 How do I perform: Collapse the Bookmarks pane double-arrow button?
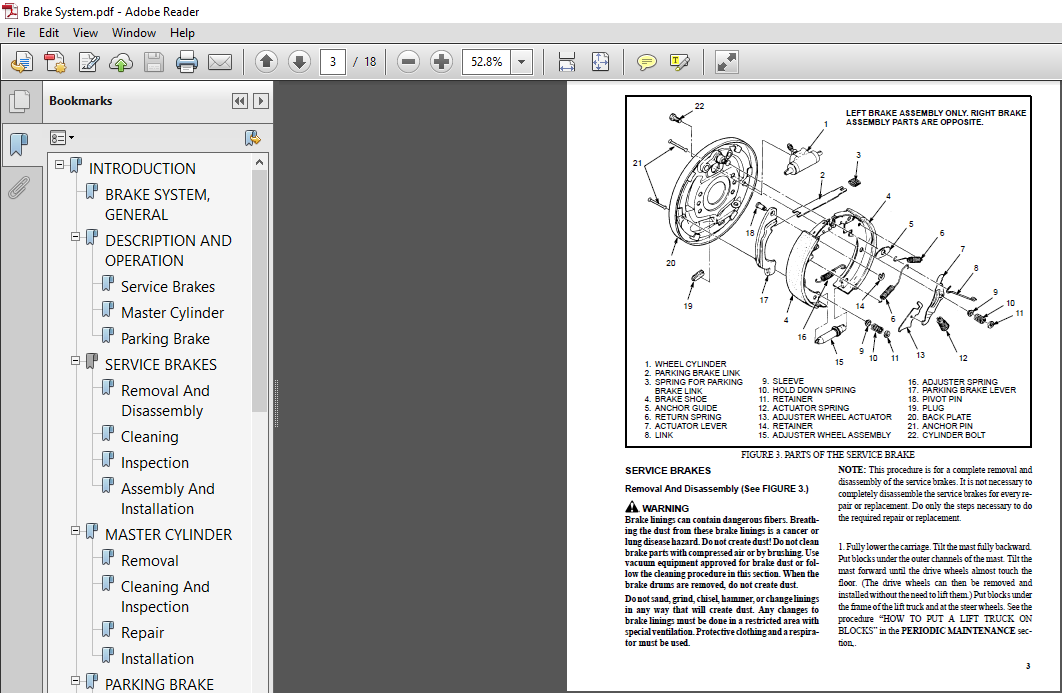(240, 101)
